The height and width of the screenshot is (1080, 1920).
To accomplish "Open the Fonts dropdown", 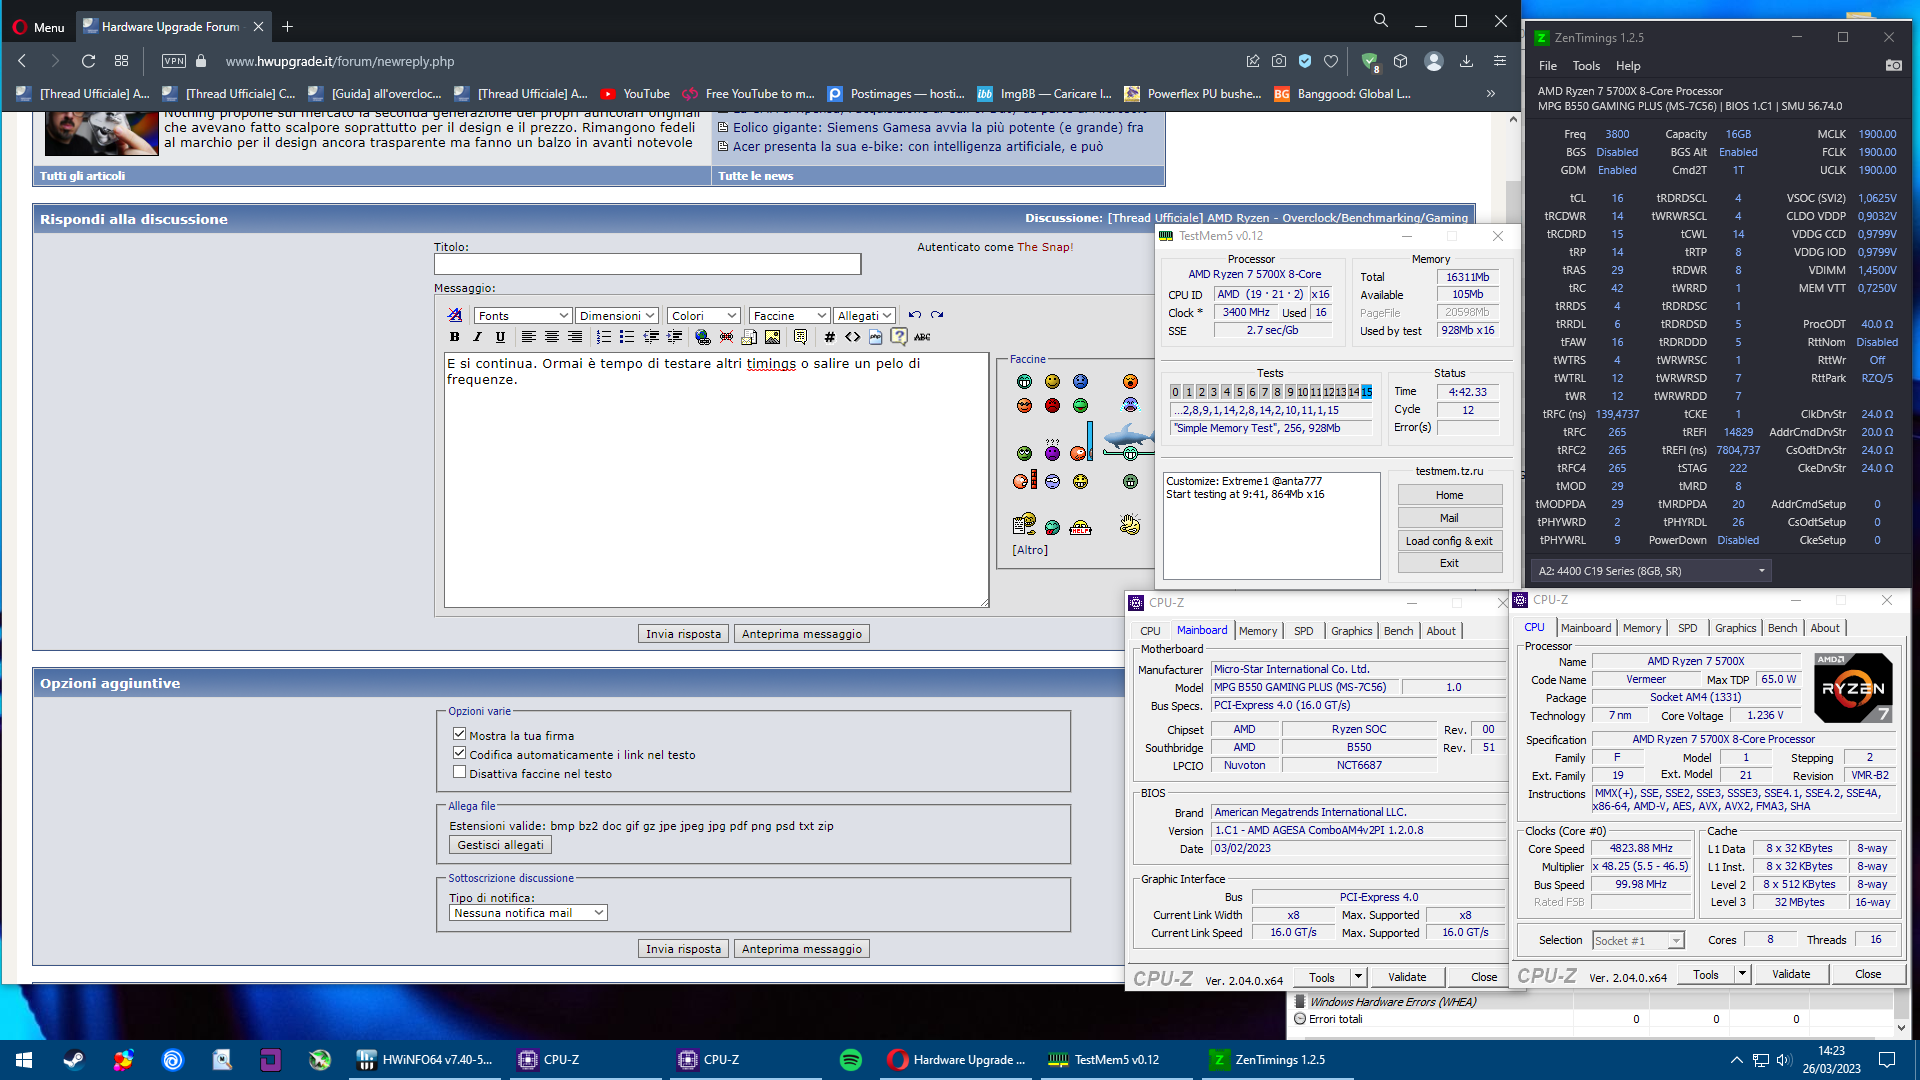I will (522, 315).
